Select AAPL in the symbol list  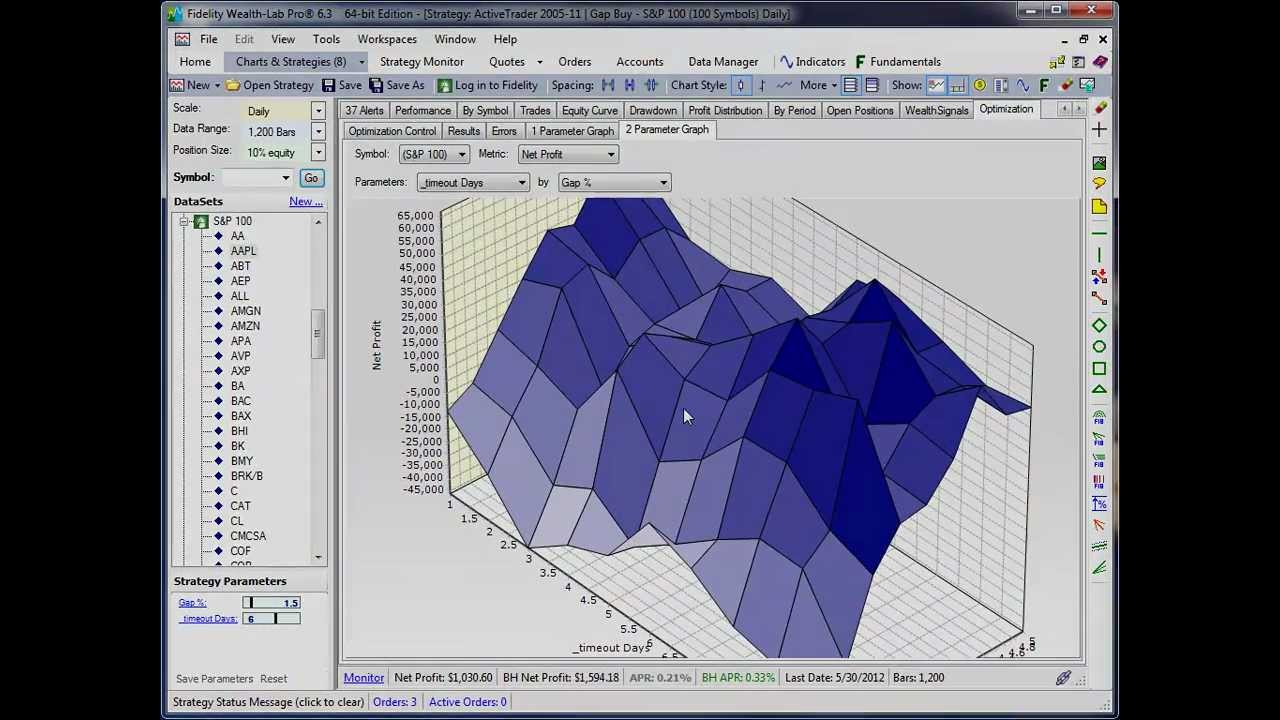point(243,251)
